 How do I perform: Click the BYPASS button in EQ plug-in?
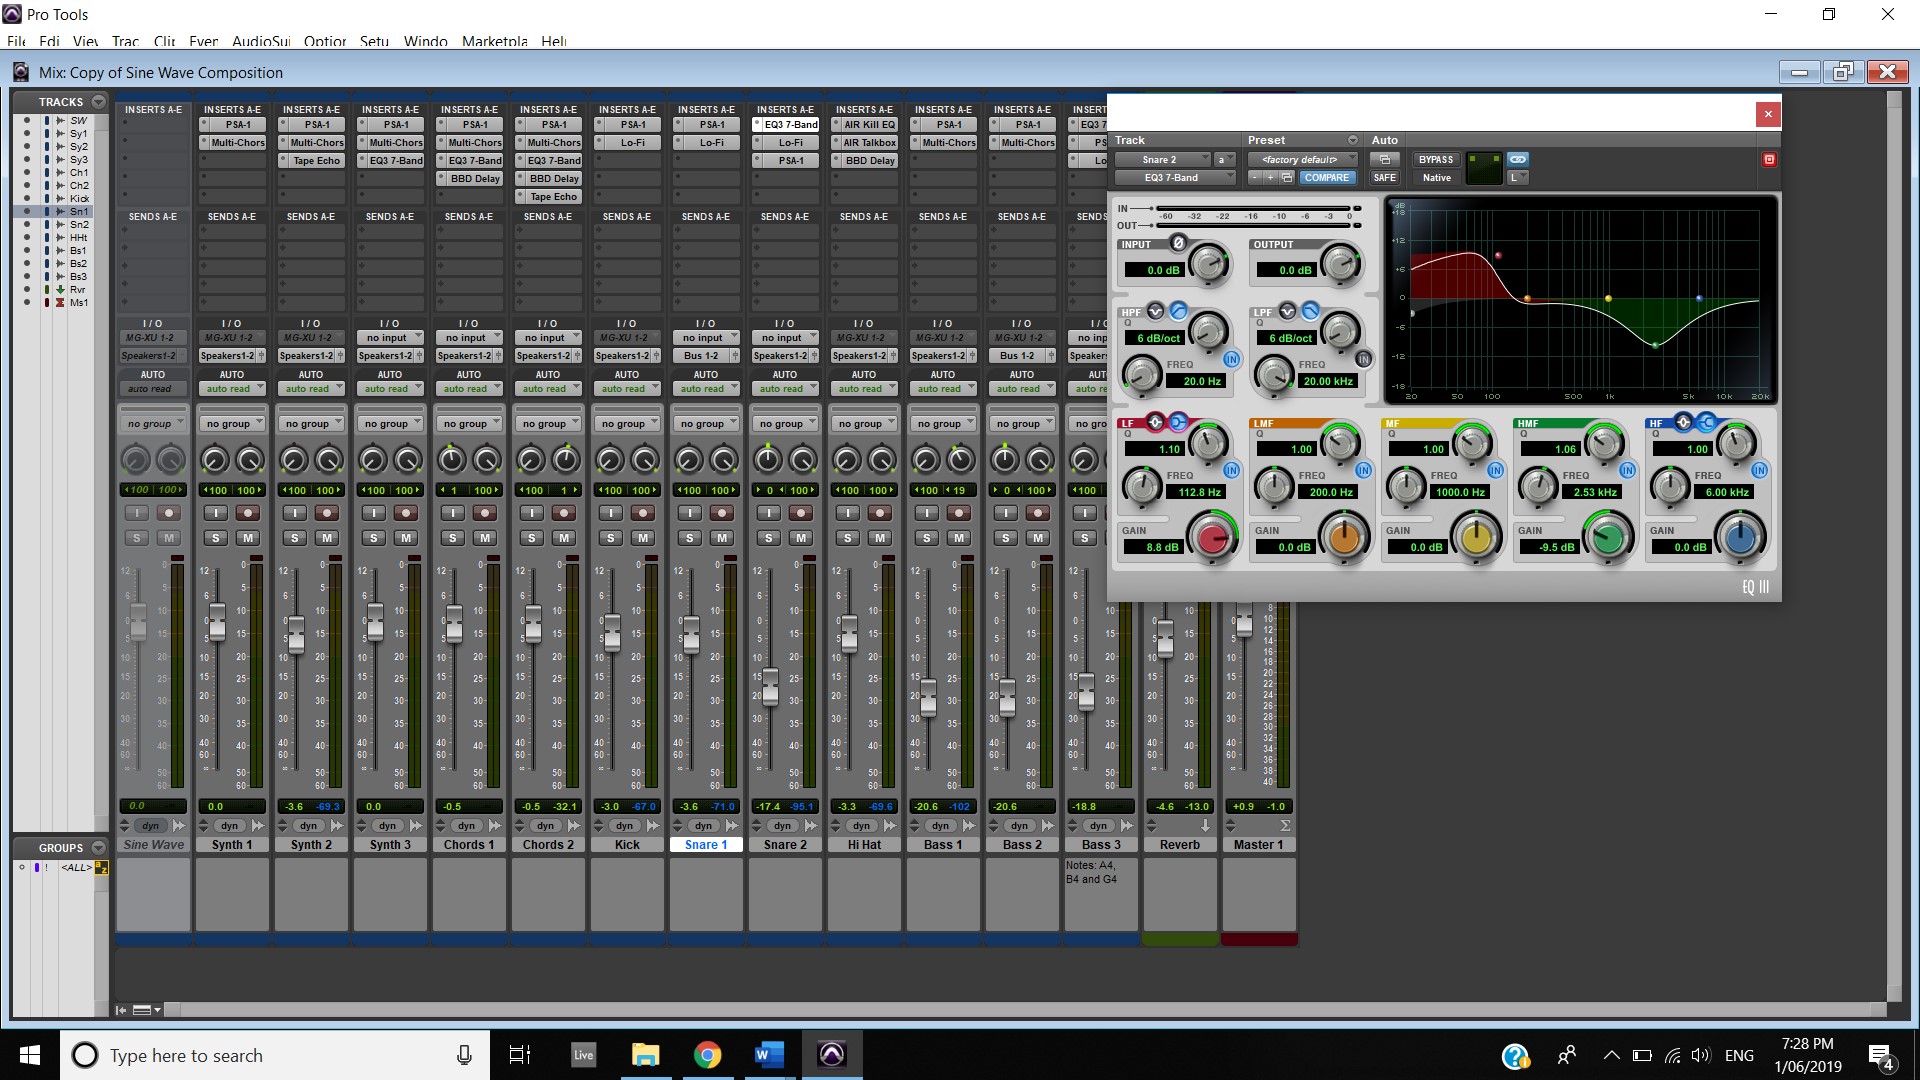pyautogui.click(x=1436, y=159)
